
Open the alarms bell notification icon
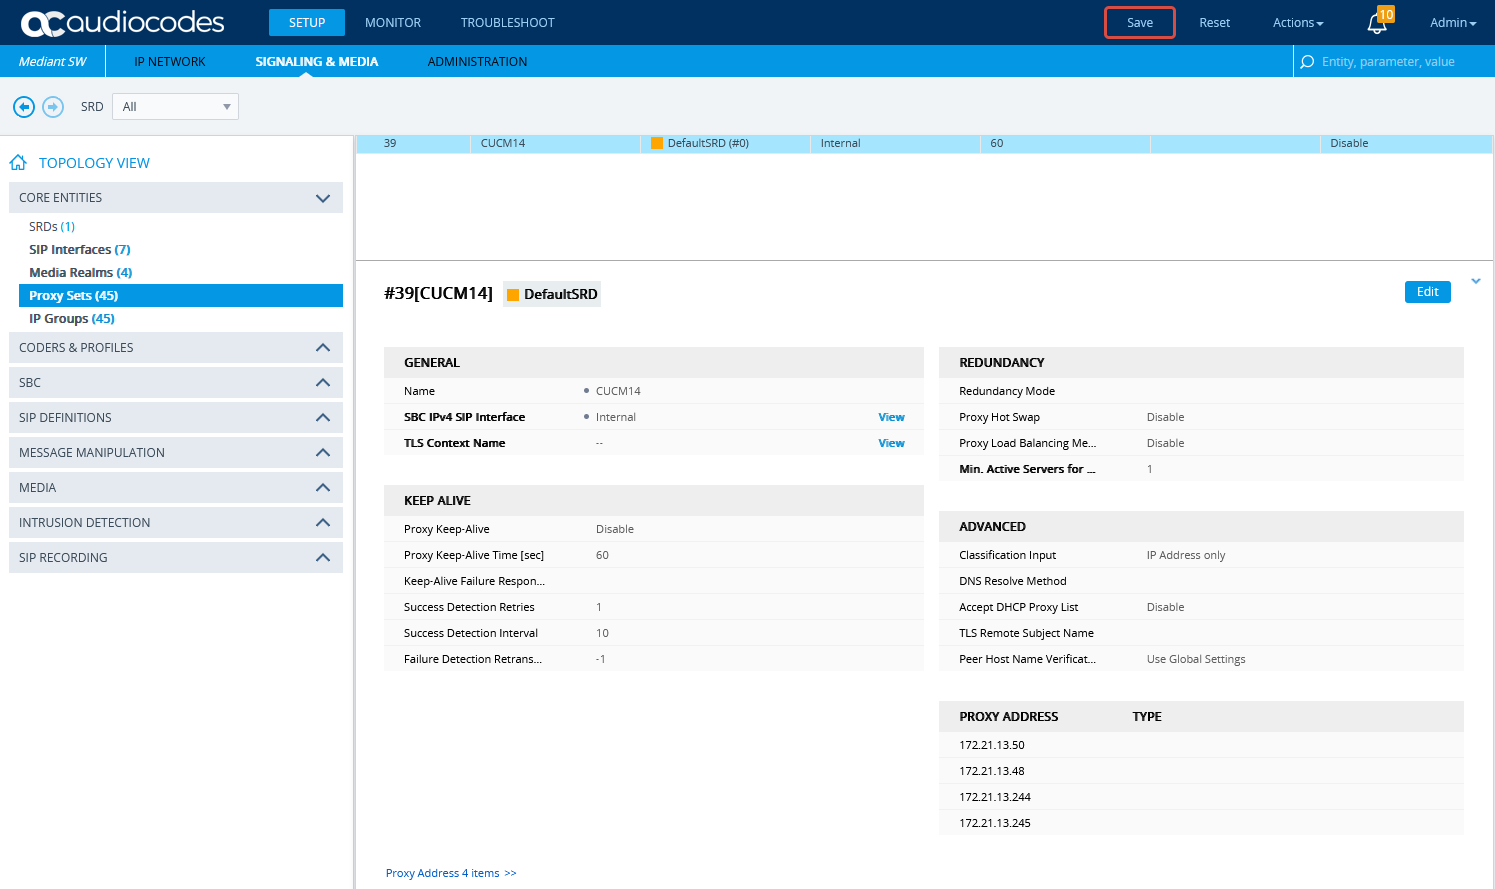click(1378, 22)
